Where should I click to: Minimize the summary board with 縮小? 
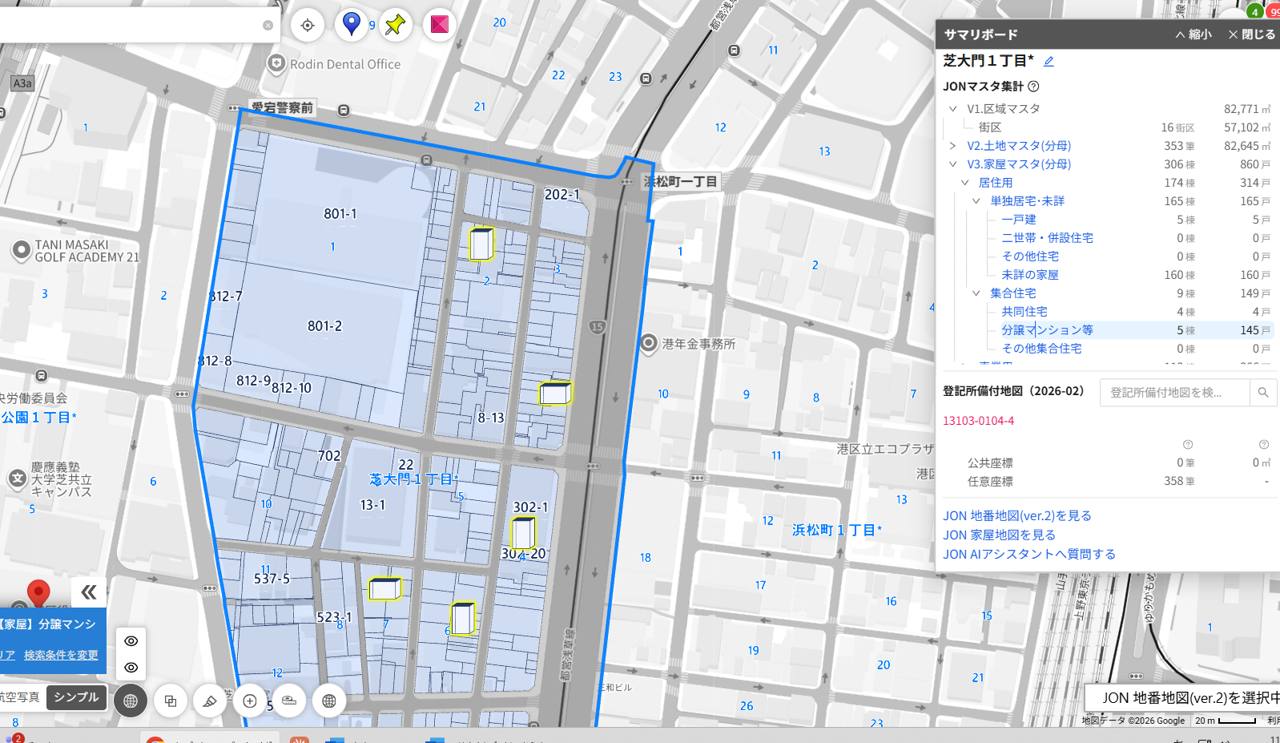[1193, 34]
